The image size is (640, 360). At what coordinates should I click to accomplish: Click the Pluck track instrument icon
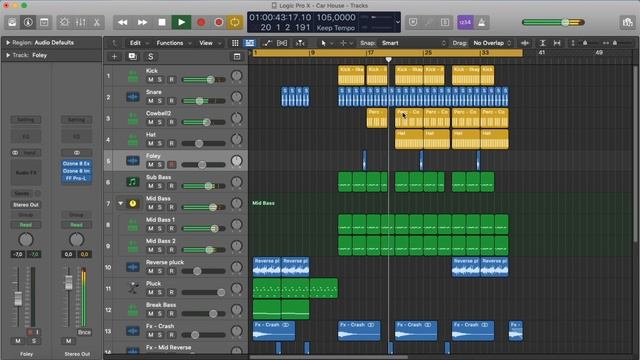[x=133, y=288]
